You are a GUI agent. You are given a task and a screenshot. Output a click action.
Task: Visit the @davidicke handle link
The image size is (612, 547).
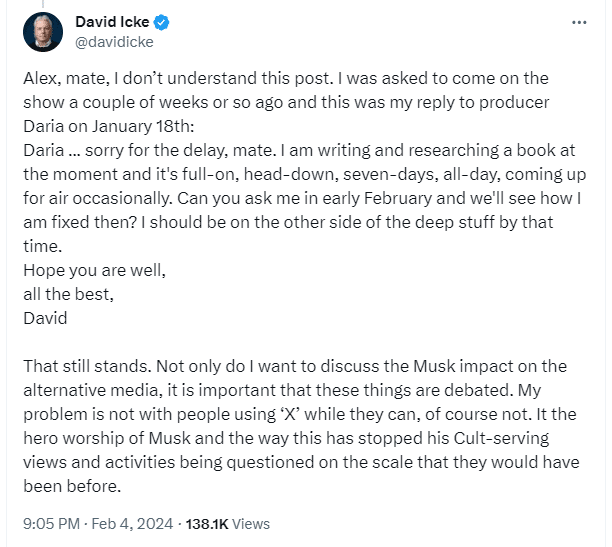(x=114, y=42)
